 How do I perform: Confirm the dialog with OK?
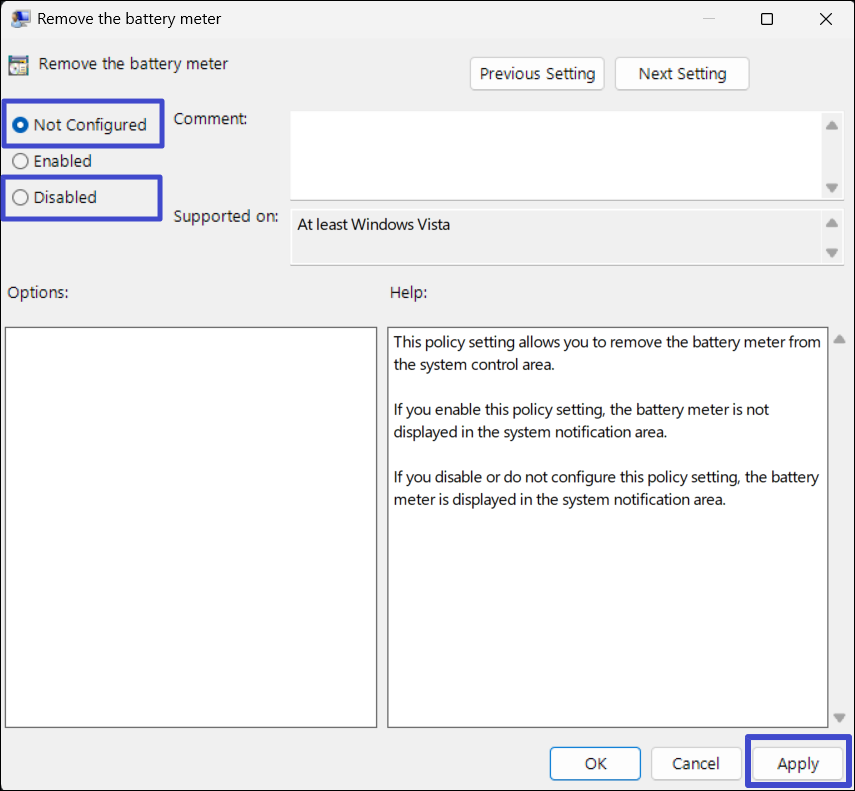pos(595,763)
